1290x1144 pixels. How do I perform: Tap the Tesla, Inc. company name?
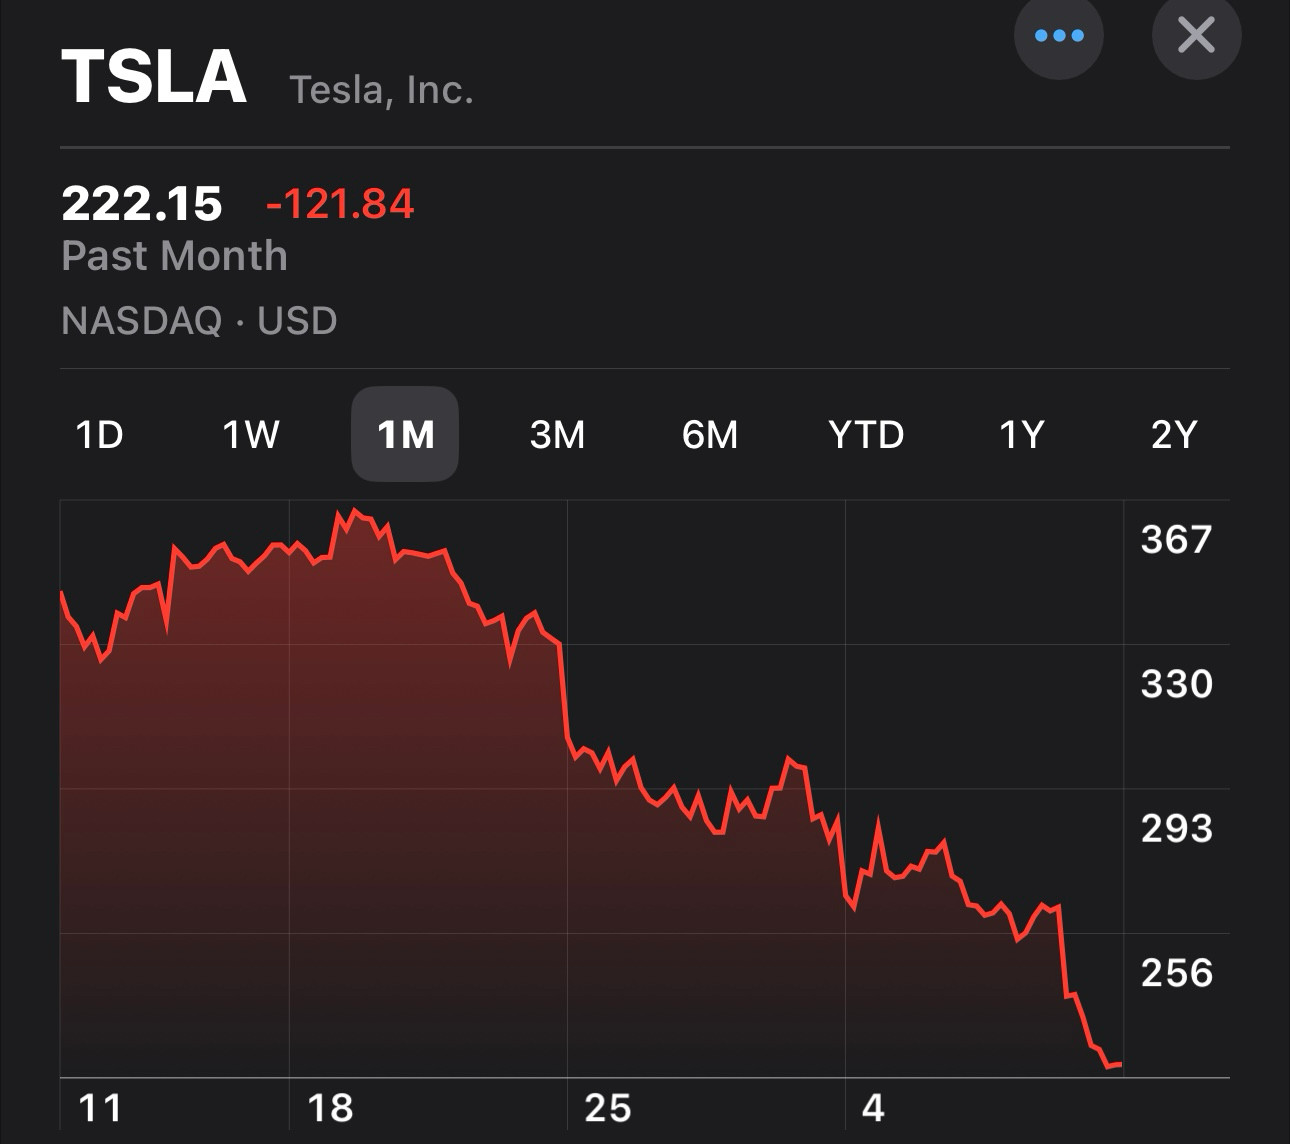[381, 90]
